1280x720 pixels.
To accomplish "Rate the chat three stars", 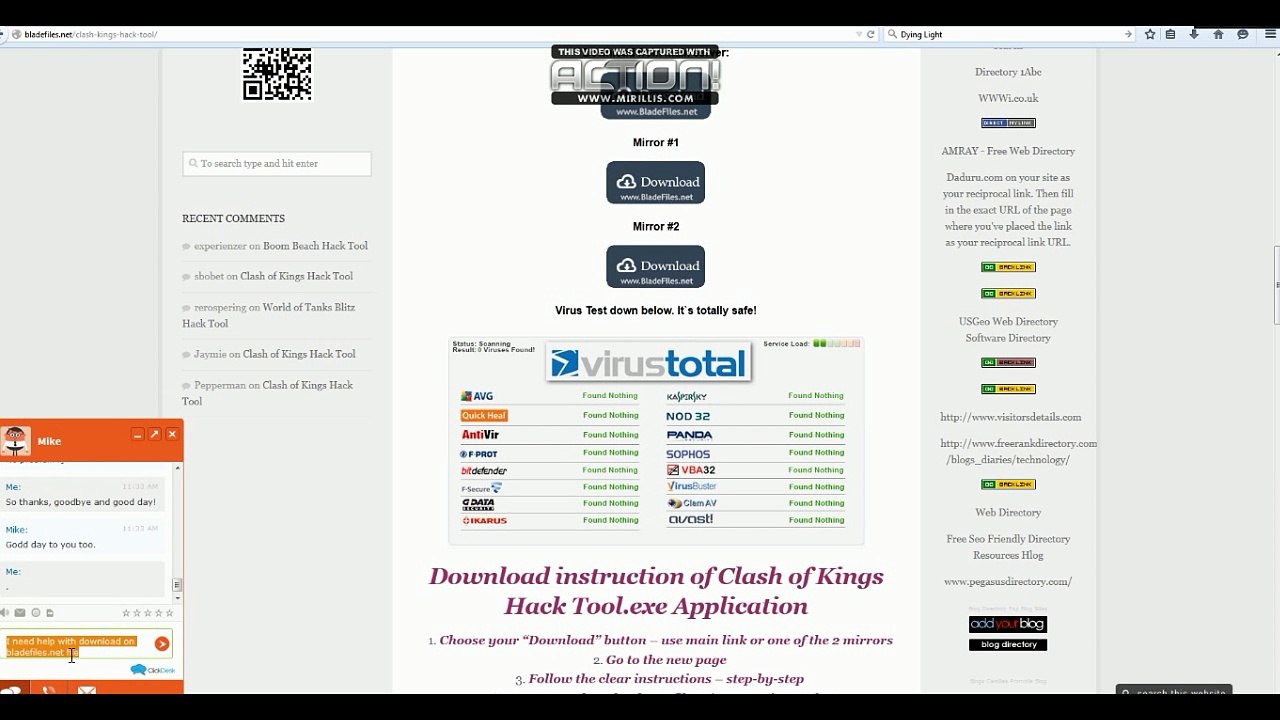I will coord(148,613).
